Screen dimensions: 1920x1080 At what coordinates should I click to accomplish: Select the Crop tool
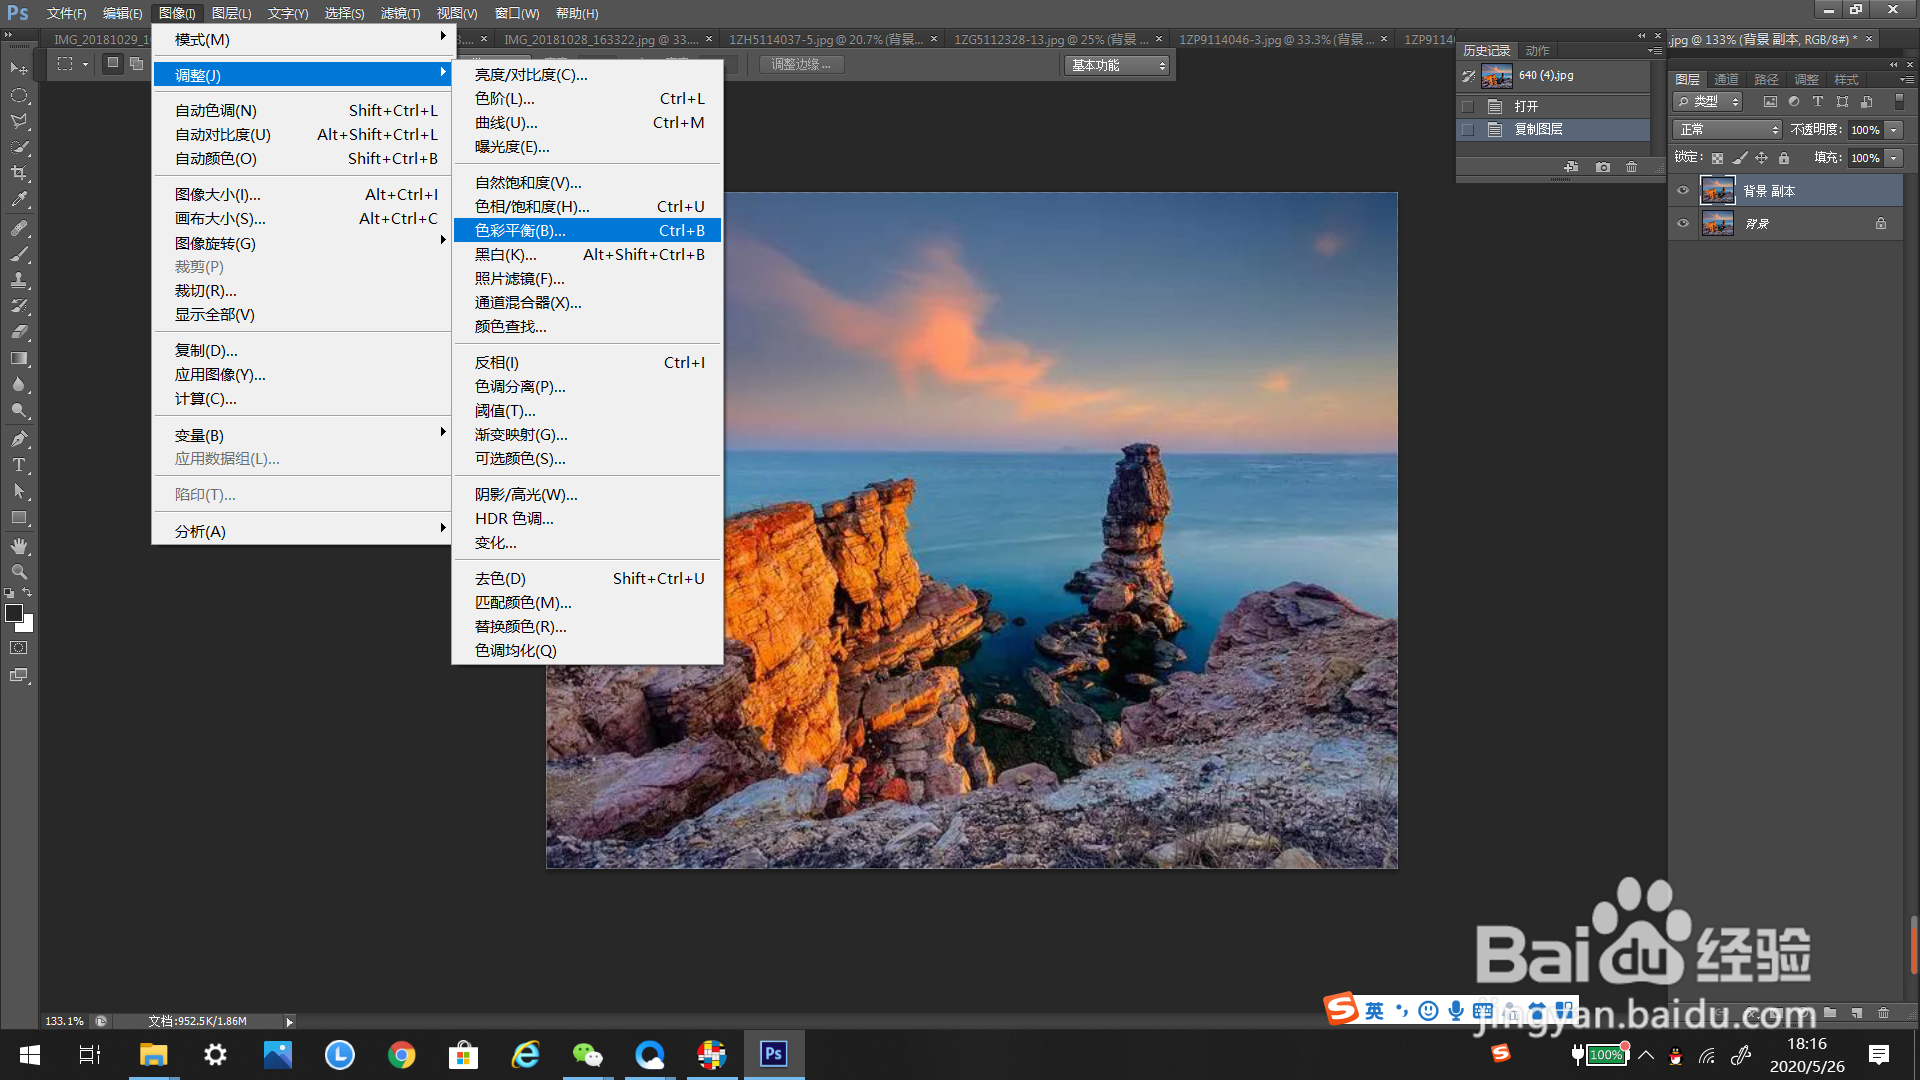point(19,173)
